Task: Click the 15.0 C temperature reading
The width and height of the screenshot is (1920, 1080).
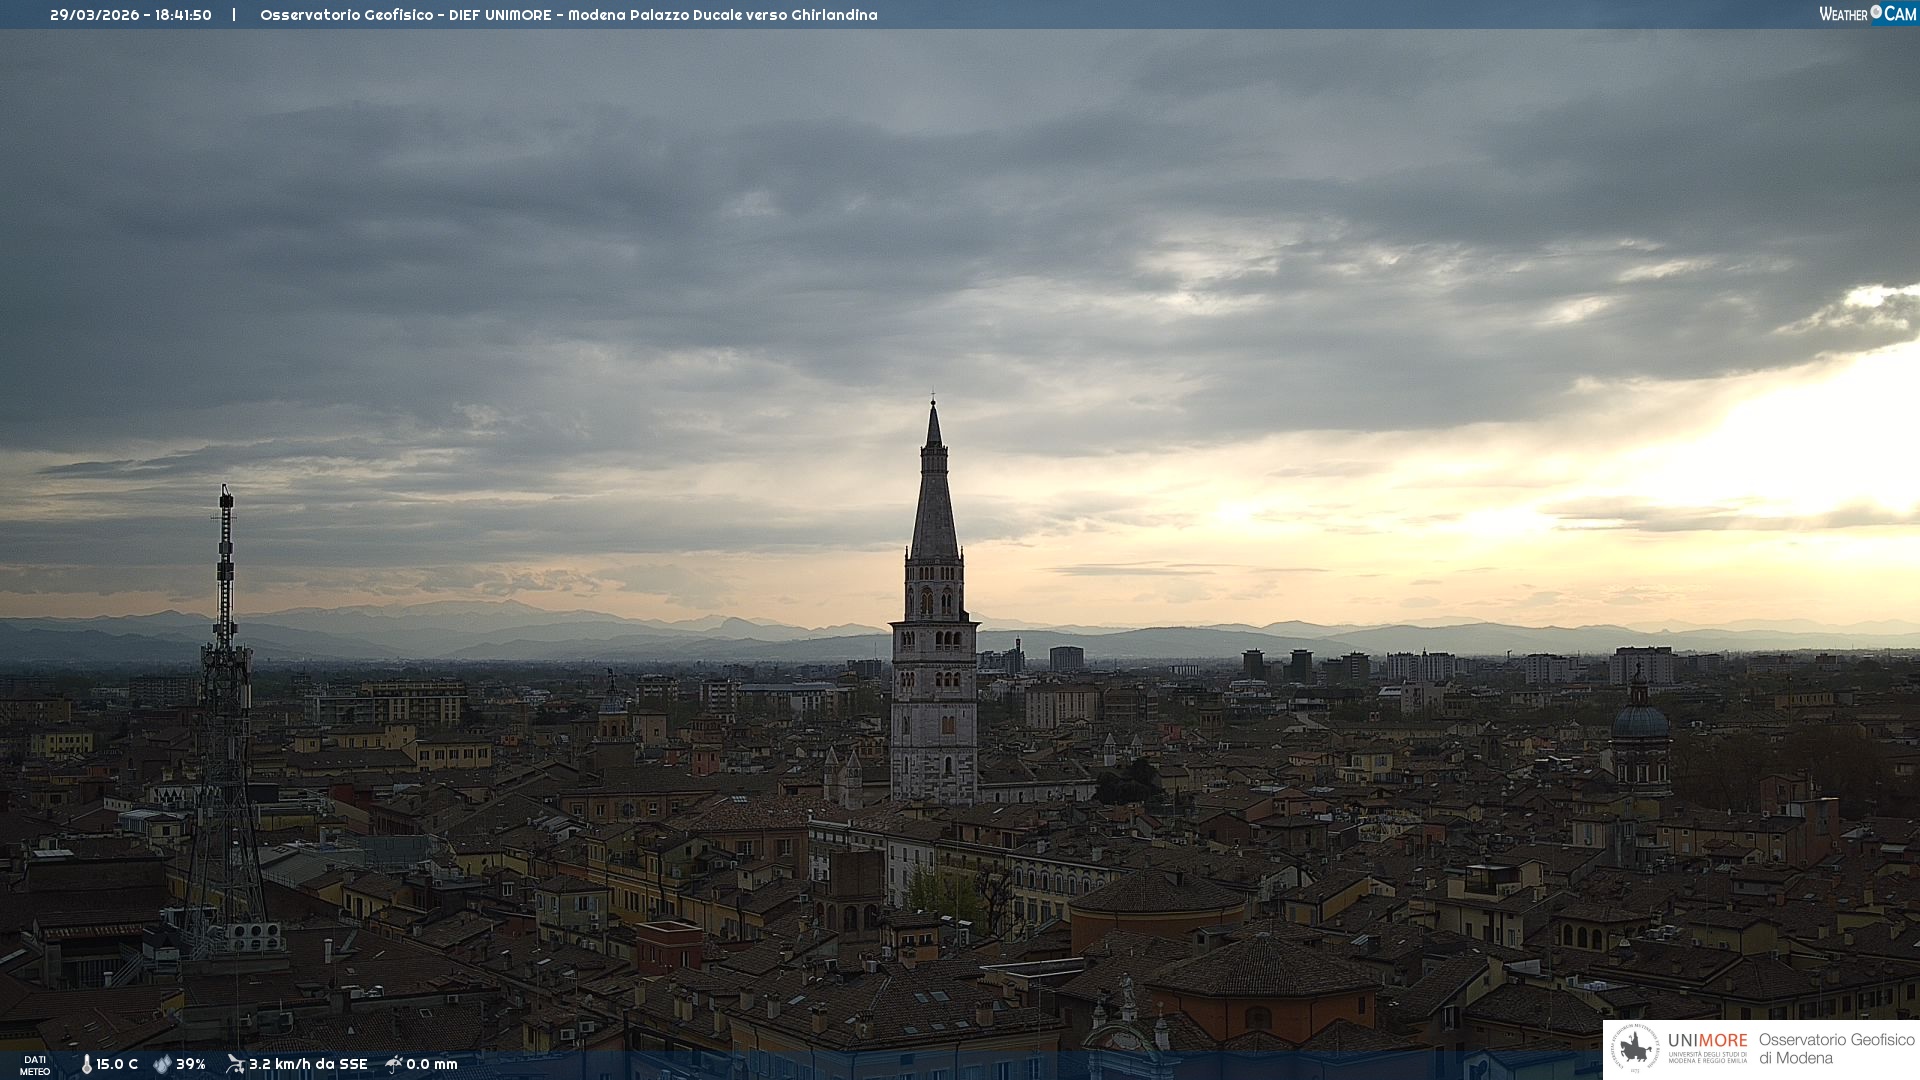Action: click(x=117, y=1065)
